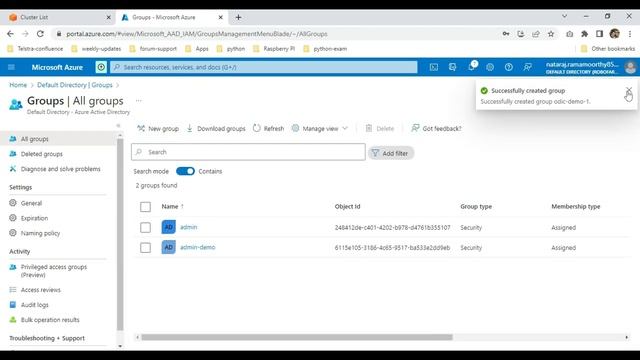Click the horizontal scrollbar under the table
The height and width of the screenshot is (360, 640).
click(297, 337)
